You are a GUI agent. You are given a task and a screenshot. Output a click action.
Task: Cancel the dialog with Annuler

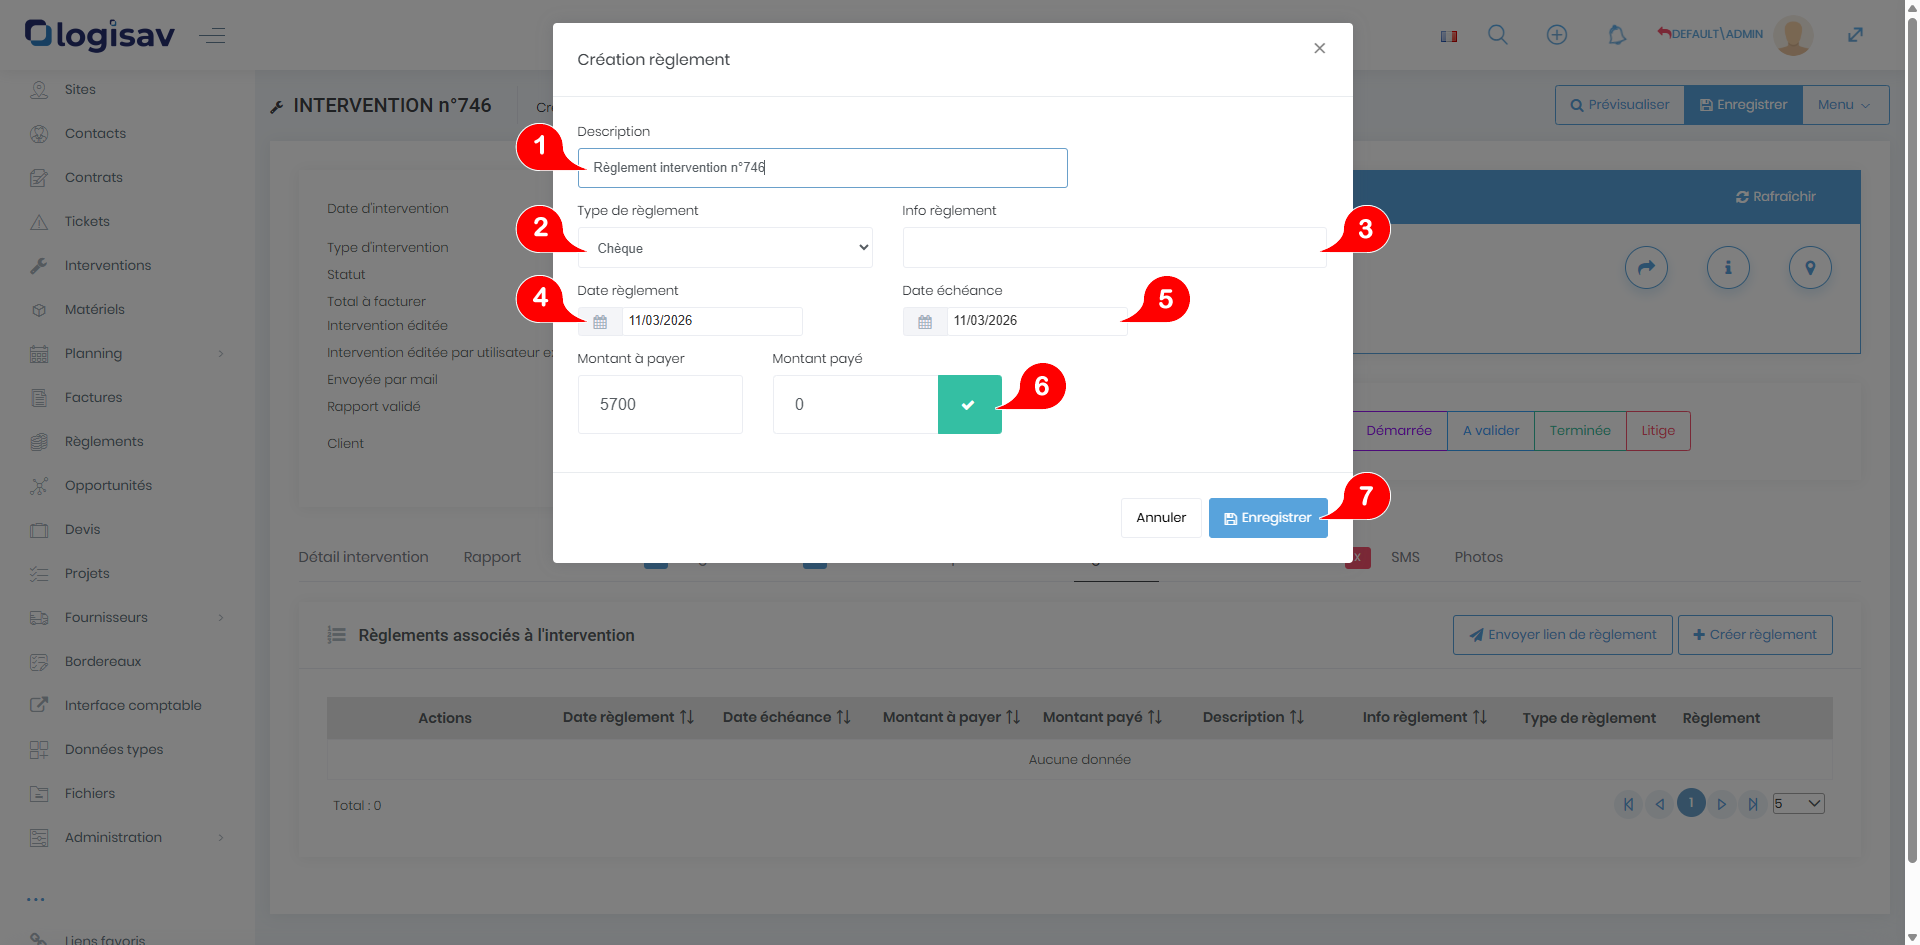coord(1160,518)
